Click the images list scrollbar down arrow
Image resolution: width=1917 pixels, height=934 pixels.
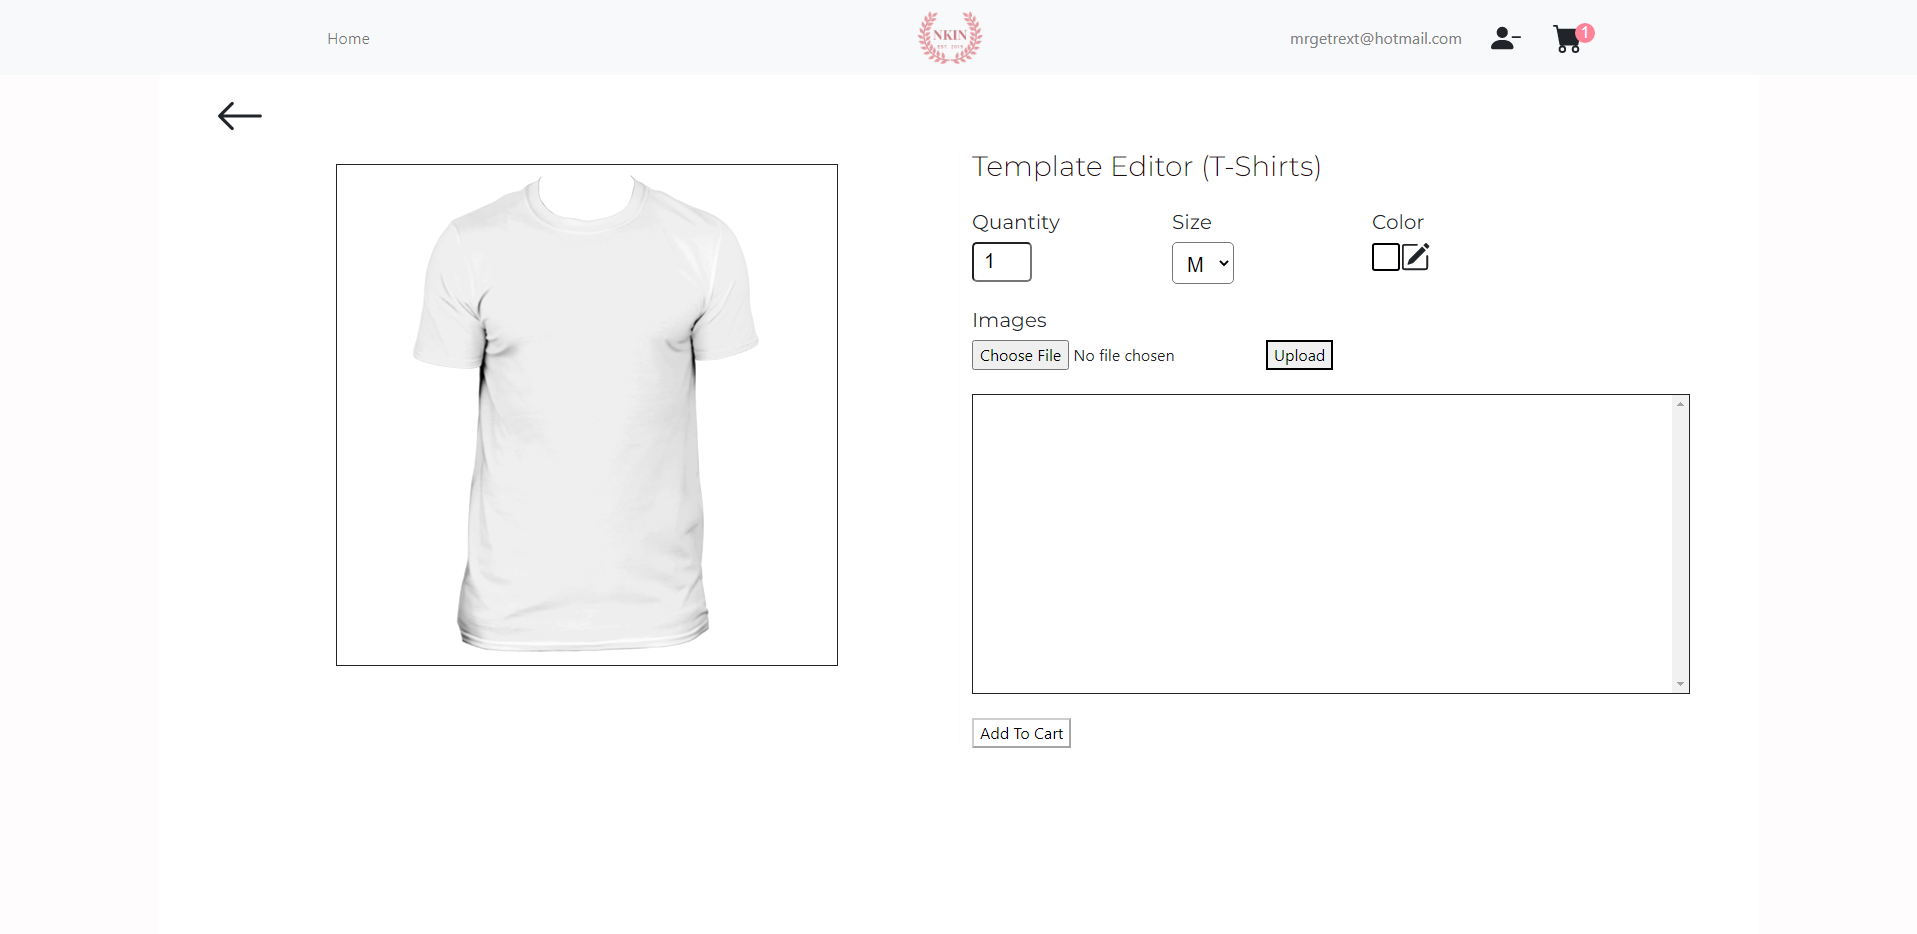tap(1680, 684)
